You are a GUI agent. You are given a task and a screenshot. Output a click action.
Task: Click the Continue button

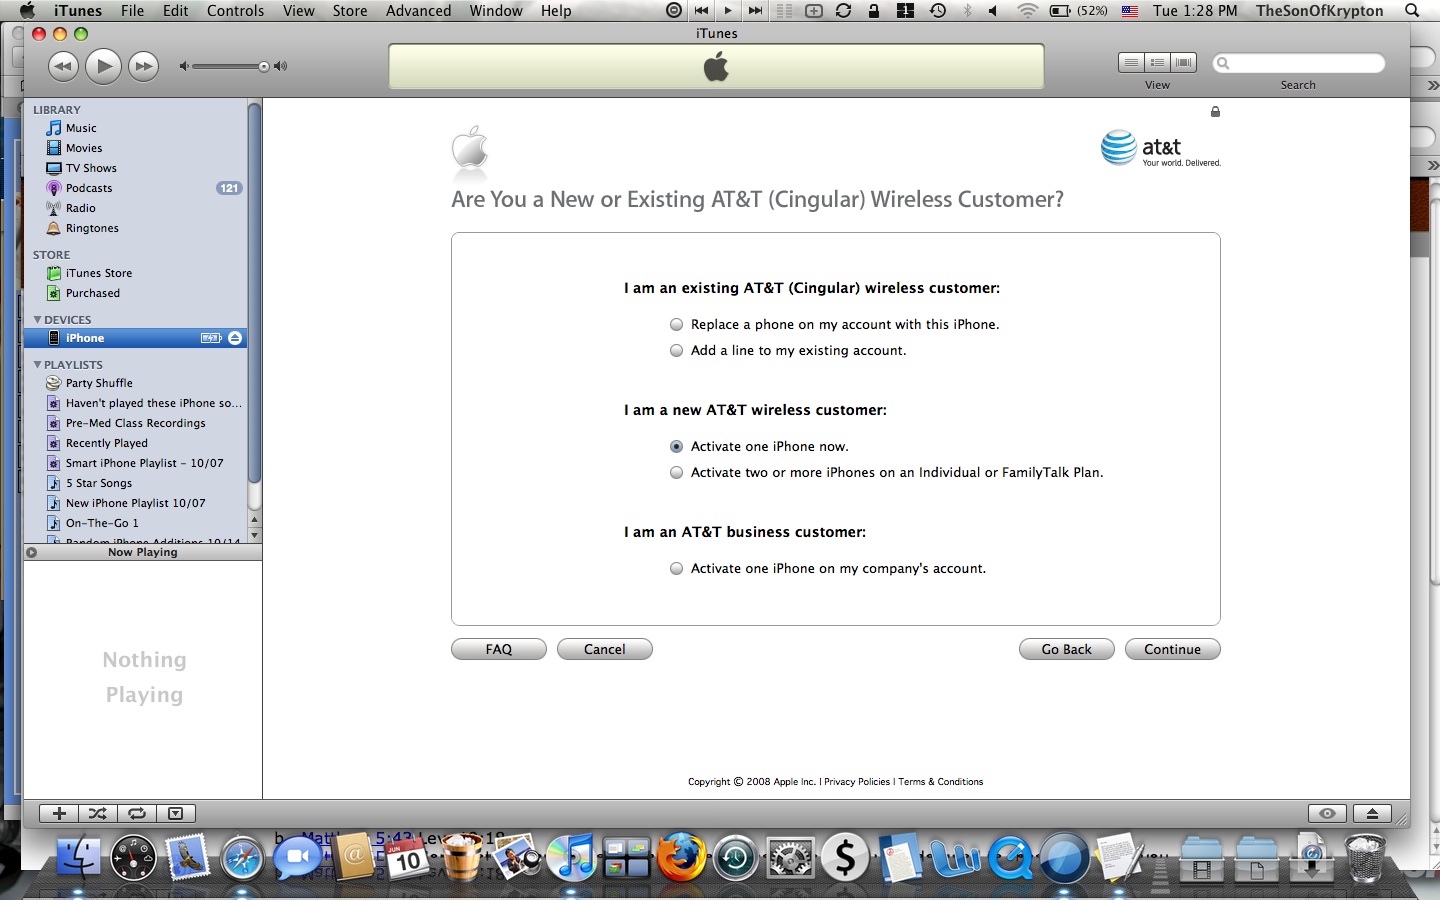coord(1173,649)
